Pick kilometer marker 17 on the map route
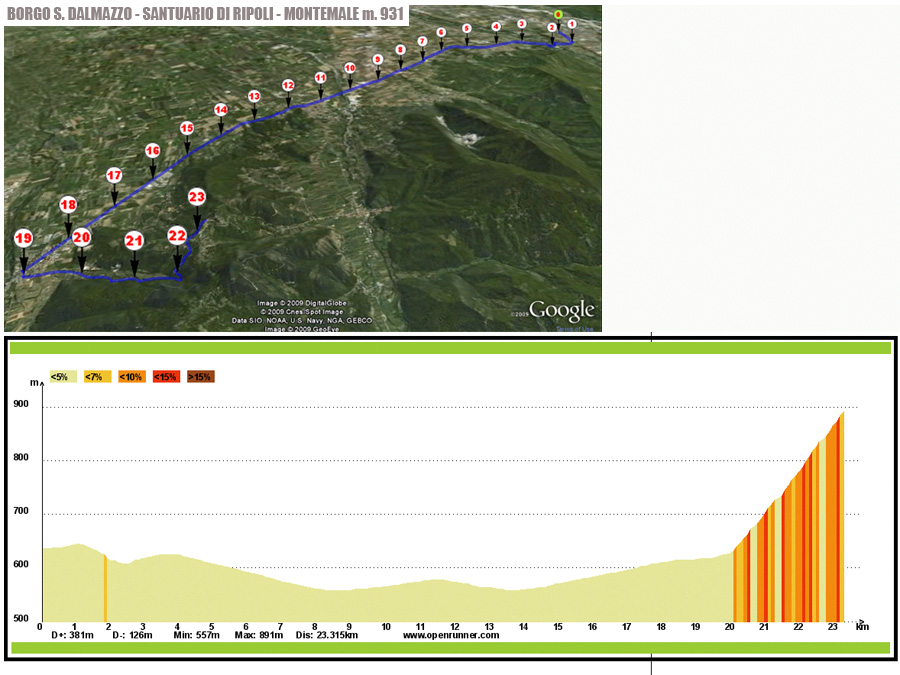Viewport: 900px width, 675px height. 114,175
